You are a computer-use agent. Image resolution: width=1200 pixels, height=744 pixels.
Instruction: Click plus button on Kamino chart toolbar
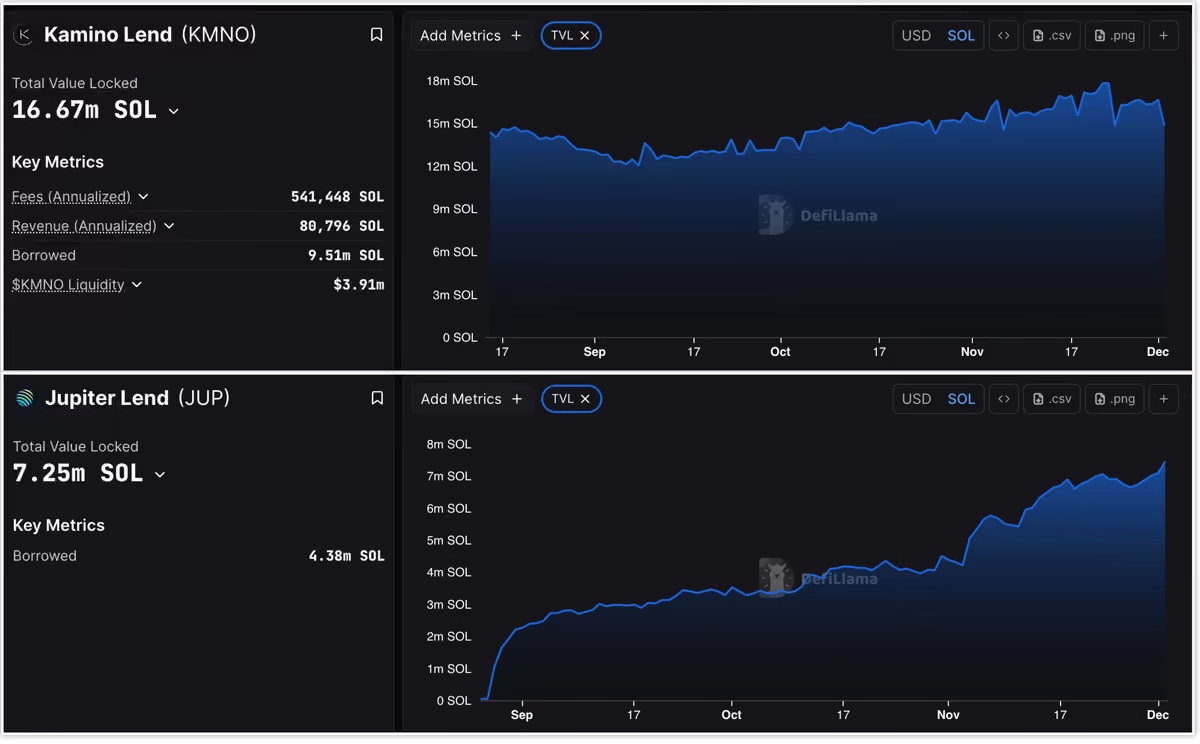[x=1164, y=35]
